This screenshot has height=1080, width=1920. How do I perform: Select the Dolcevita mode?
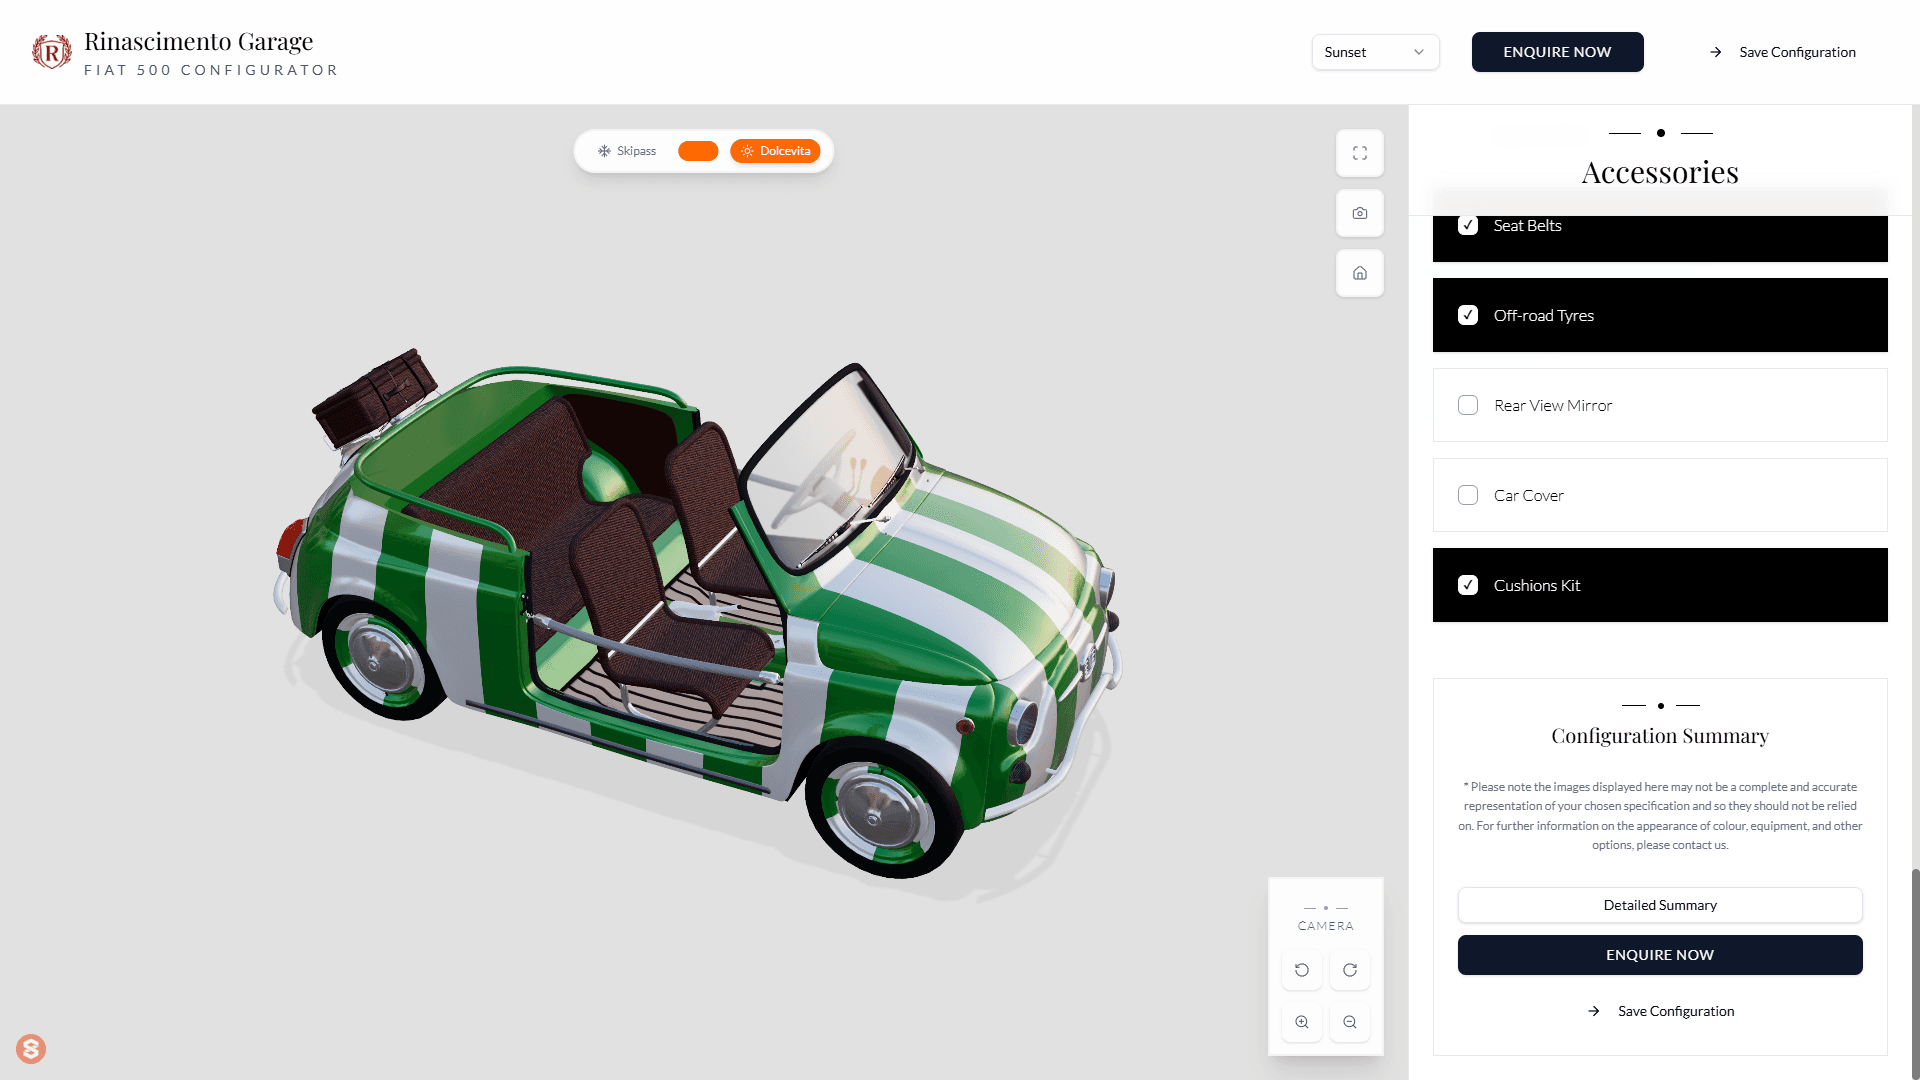click(x=775, y=151)
